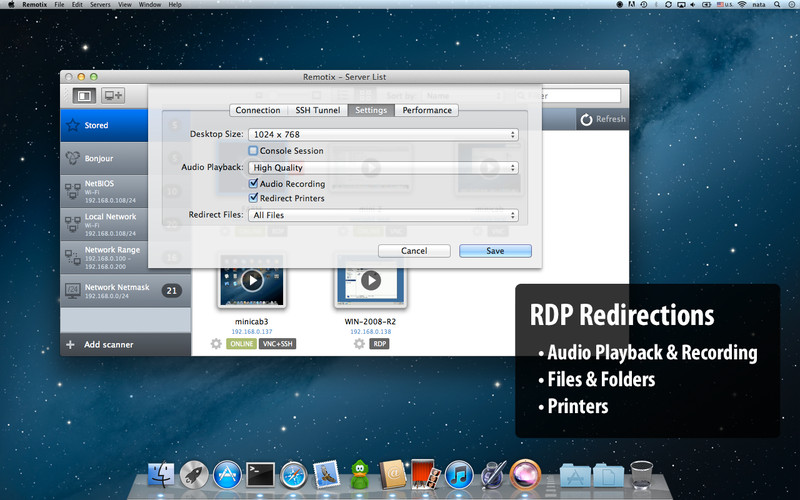Open the Documents folder stack in Dock

pos(608,476)
